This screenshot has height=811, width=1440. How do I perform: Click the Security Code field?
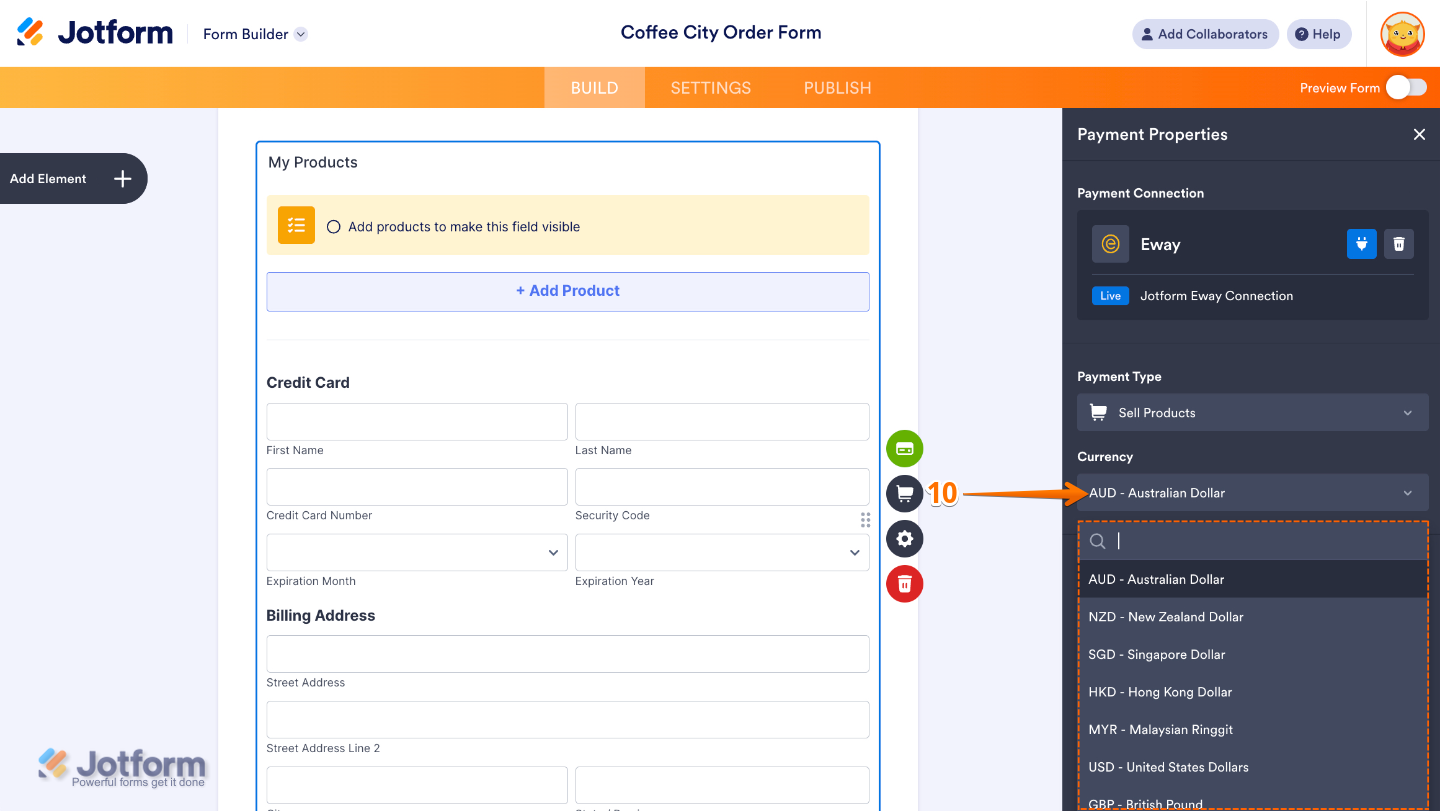[x=722, y=487]
